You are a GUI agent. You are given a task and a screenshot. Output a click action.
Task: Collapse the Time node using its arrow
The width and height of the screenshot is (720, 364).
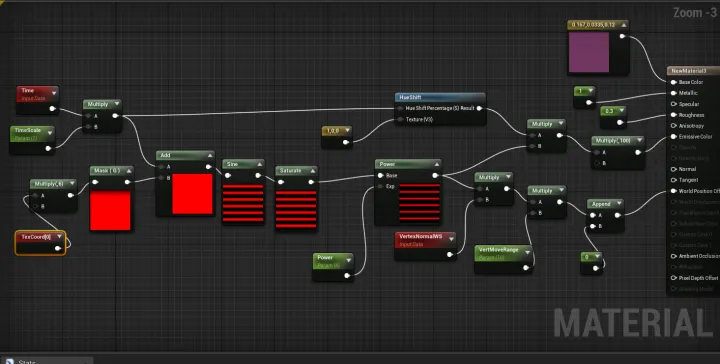(54, 93)
